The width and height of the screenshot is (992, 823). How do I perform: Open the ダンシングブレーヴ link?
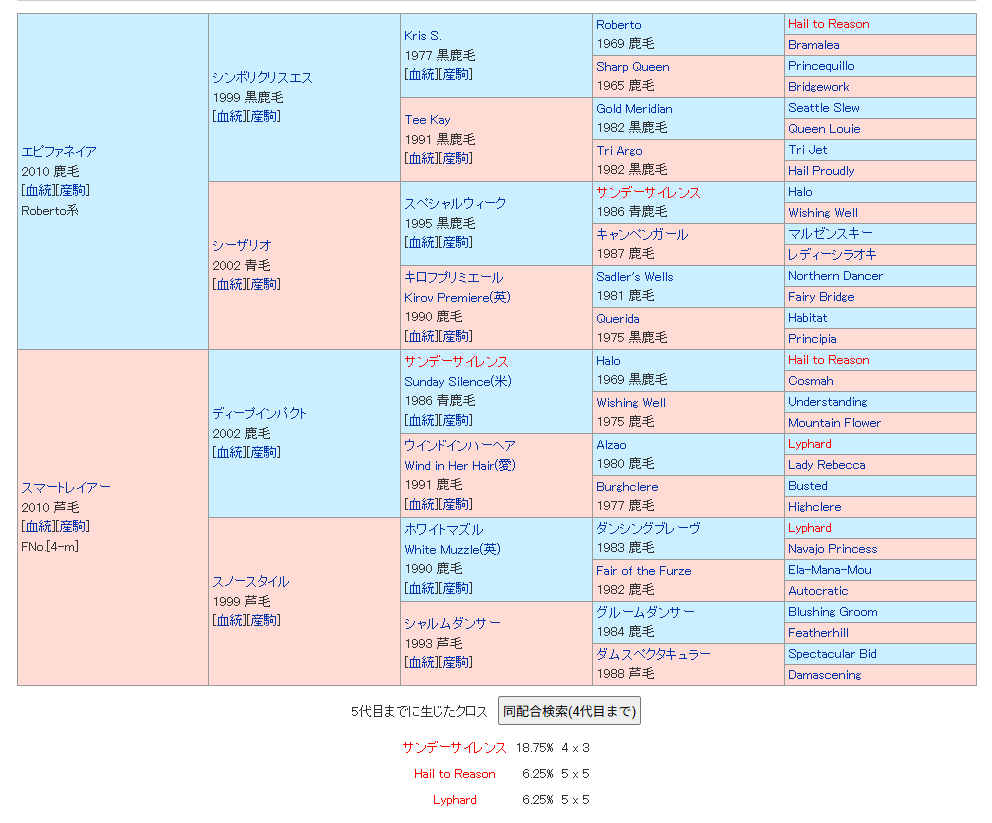[x=648, y=528]
